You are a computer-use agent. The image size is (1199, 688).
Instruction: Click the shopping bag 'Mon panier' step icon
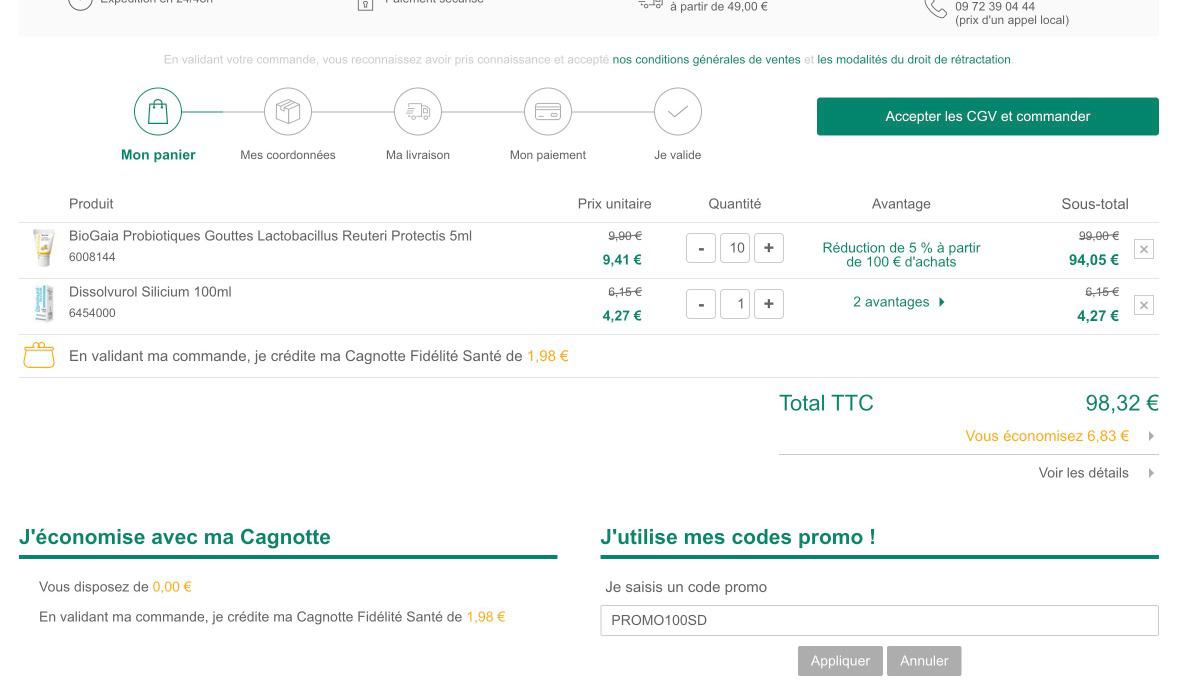[158, 112]
